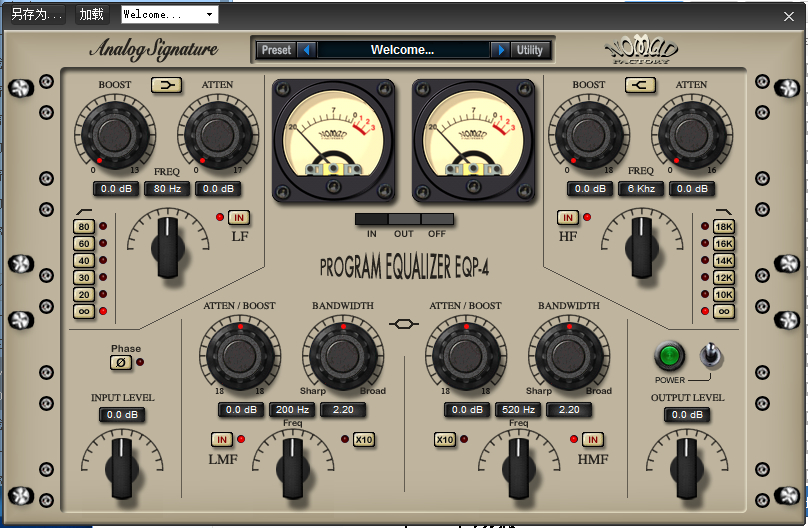Toggle the HF band IN button
Screen dimensions: 808x528
point(568,218)
